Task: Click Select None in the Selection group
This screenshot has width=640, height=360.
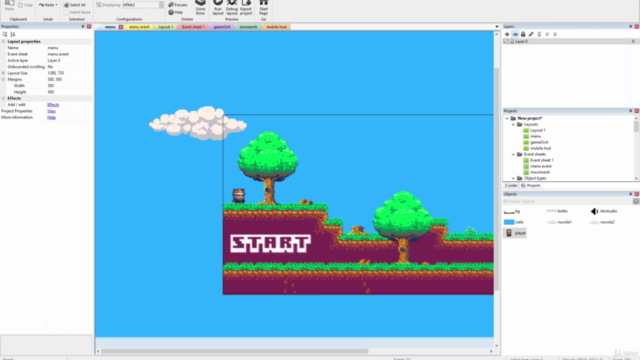Action: (x=77, y=12)
